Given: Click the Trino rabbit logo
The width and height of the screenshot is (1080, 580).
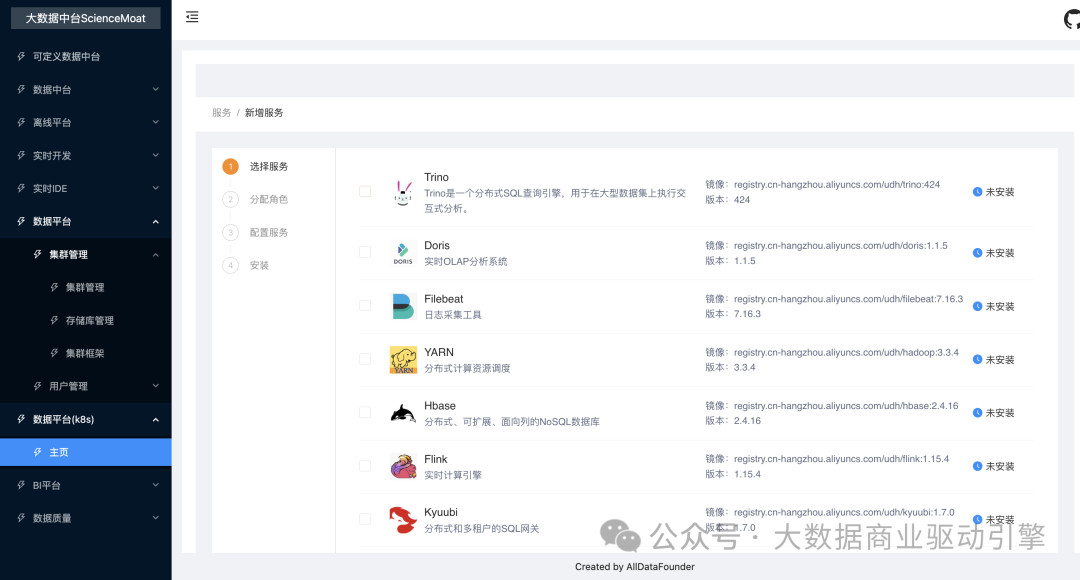Looking at the screenshot, I should click(402, 192).
